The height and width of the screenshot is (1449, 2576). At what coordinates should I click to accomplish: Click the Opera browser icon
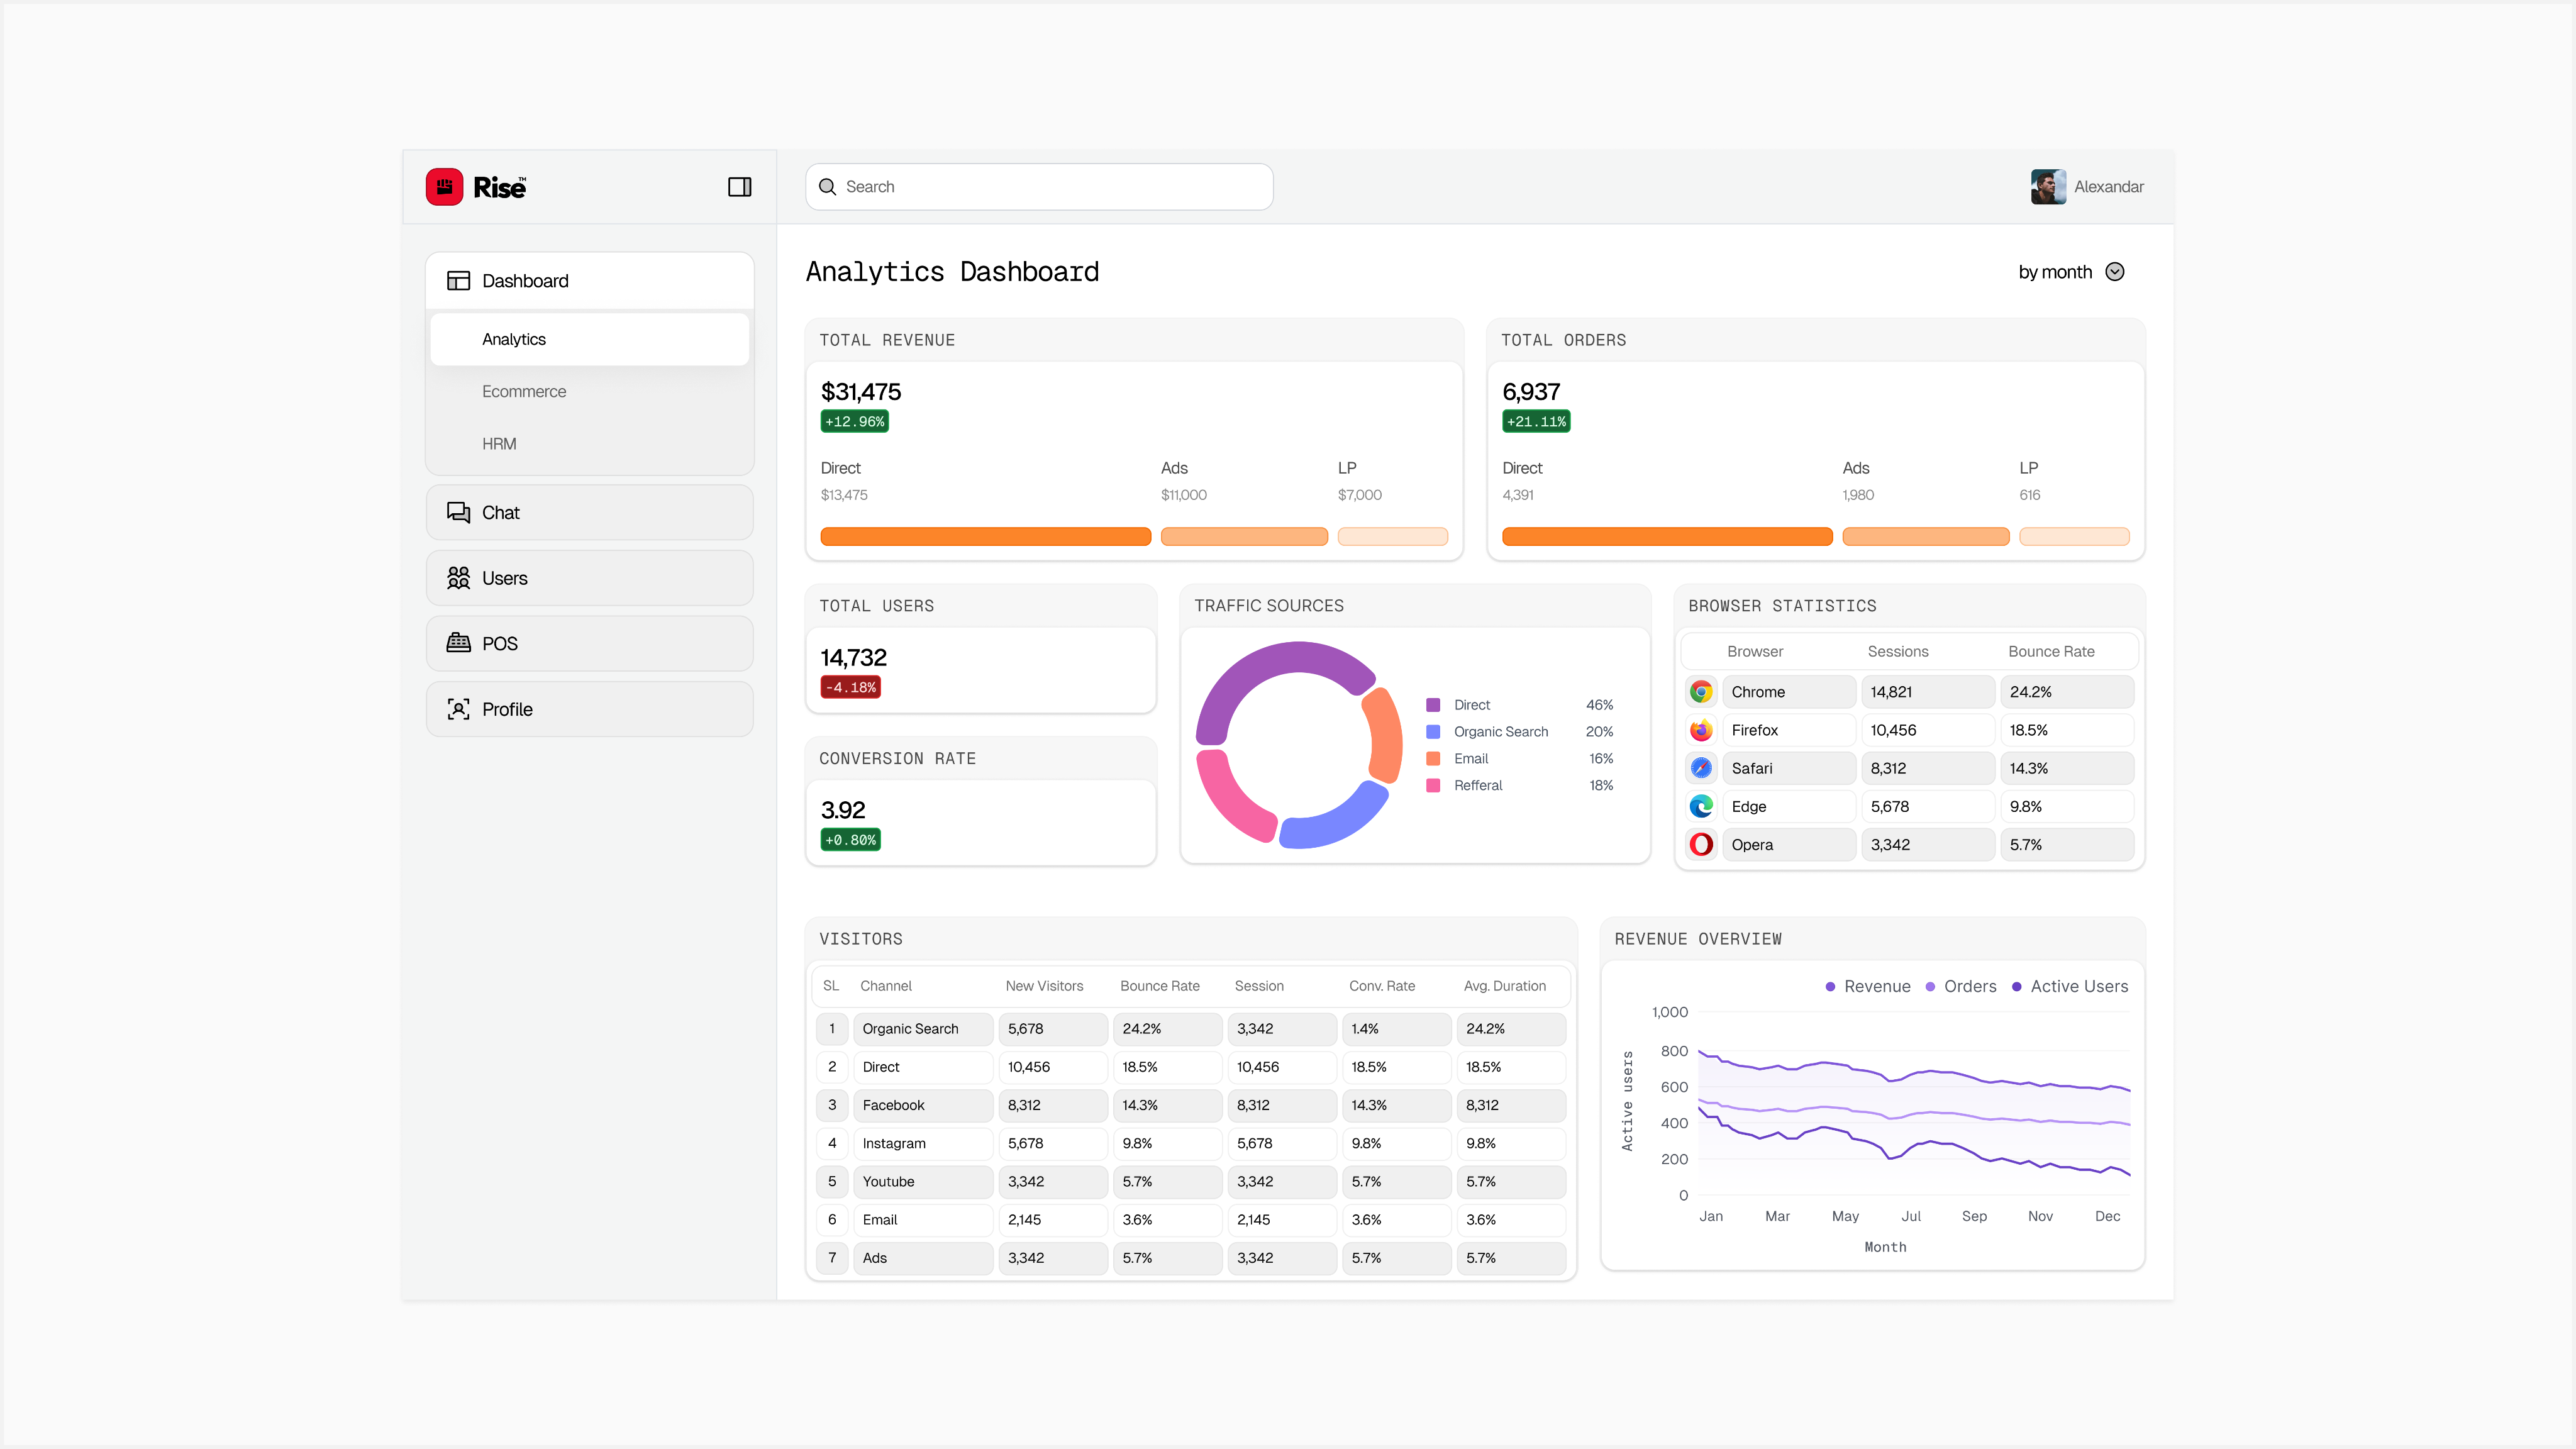point(1701,844)
